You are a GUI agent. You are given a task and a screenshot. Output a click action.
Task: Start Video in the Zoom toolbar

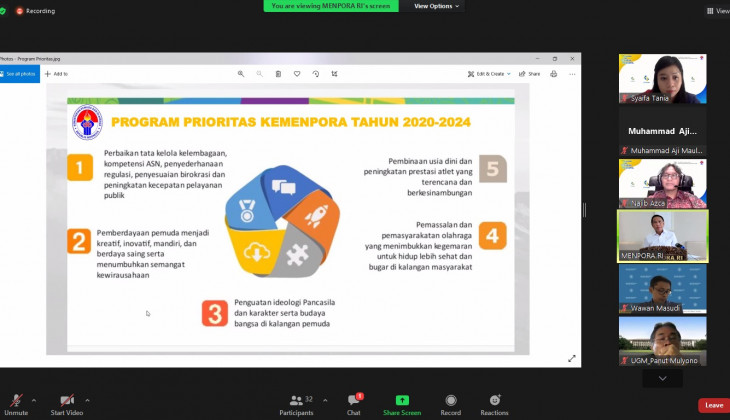click(x=67, y=405)
